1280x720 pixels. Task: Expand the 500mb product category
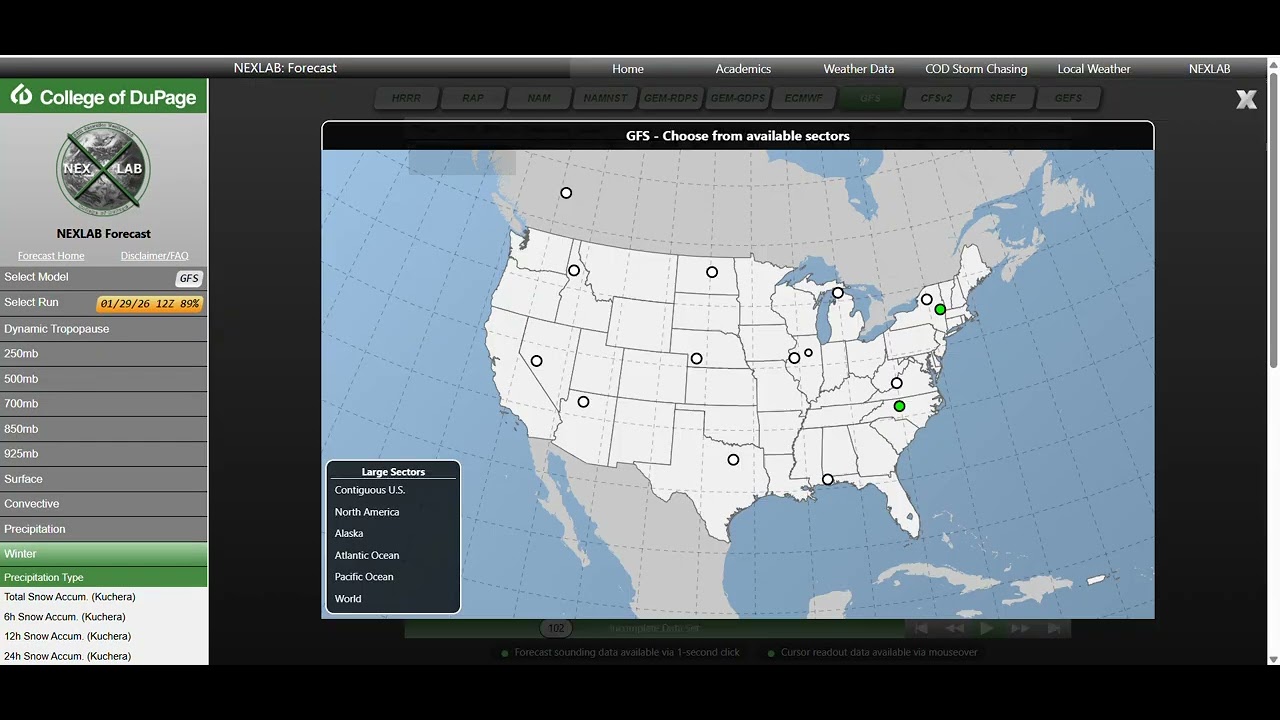[x=104, y=379]
